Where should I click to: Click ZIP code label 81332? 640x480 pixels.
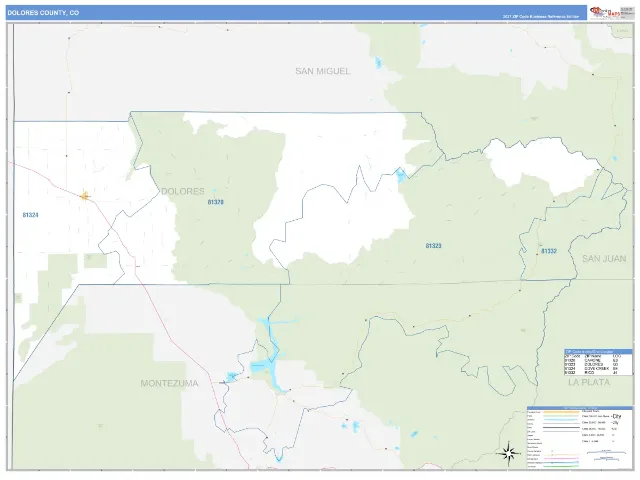[x=549, y=251]
